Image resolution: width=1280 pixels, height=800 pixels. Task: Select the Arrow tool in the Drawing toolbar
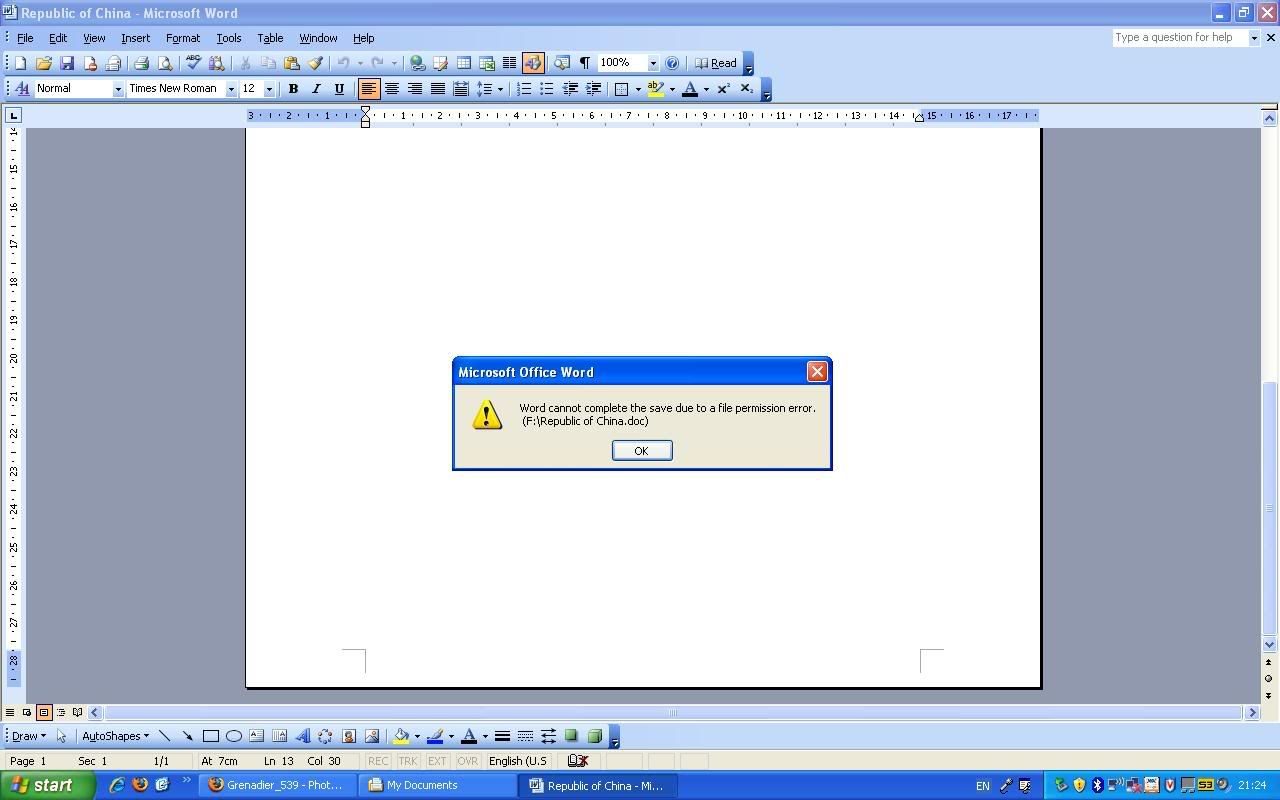(187, 736)
